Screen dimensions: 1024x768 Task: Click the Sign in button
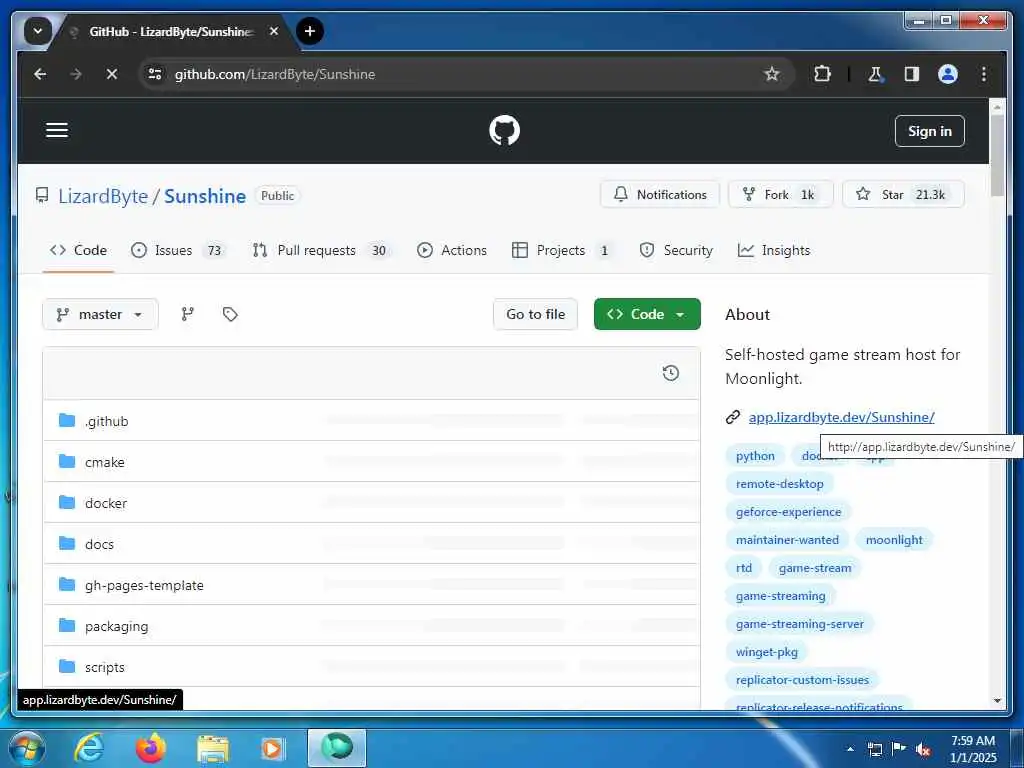click(929, 131)
